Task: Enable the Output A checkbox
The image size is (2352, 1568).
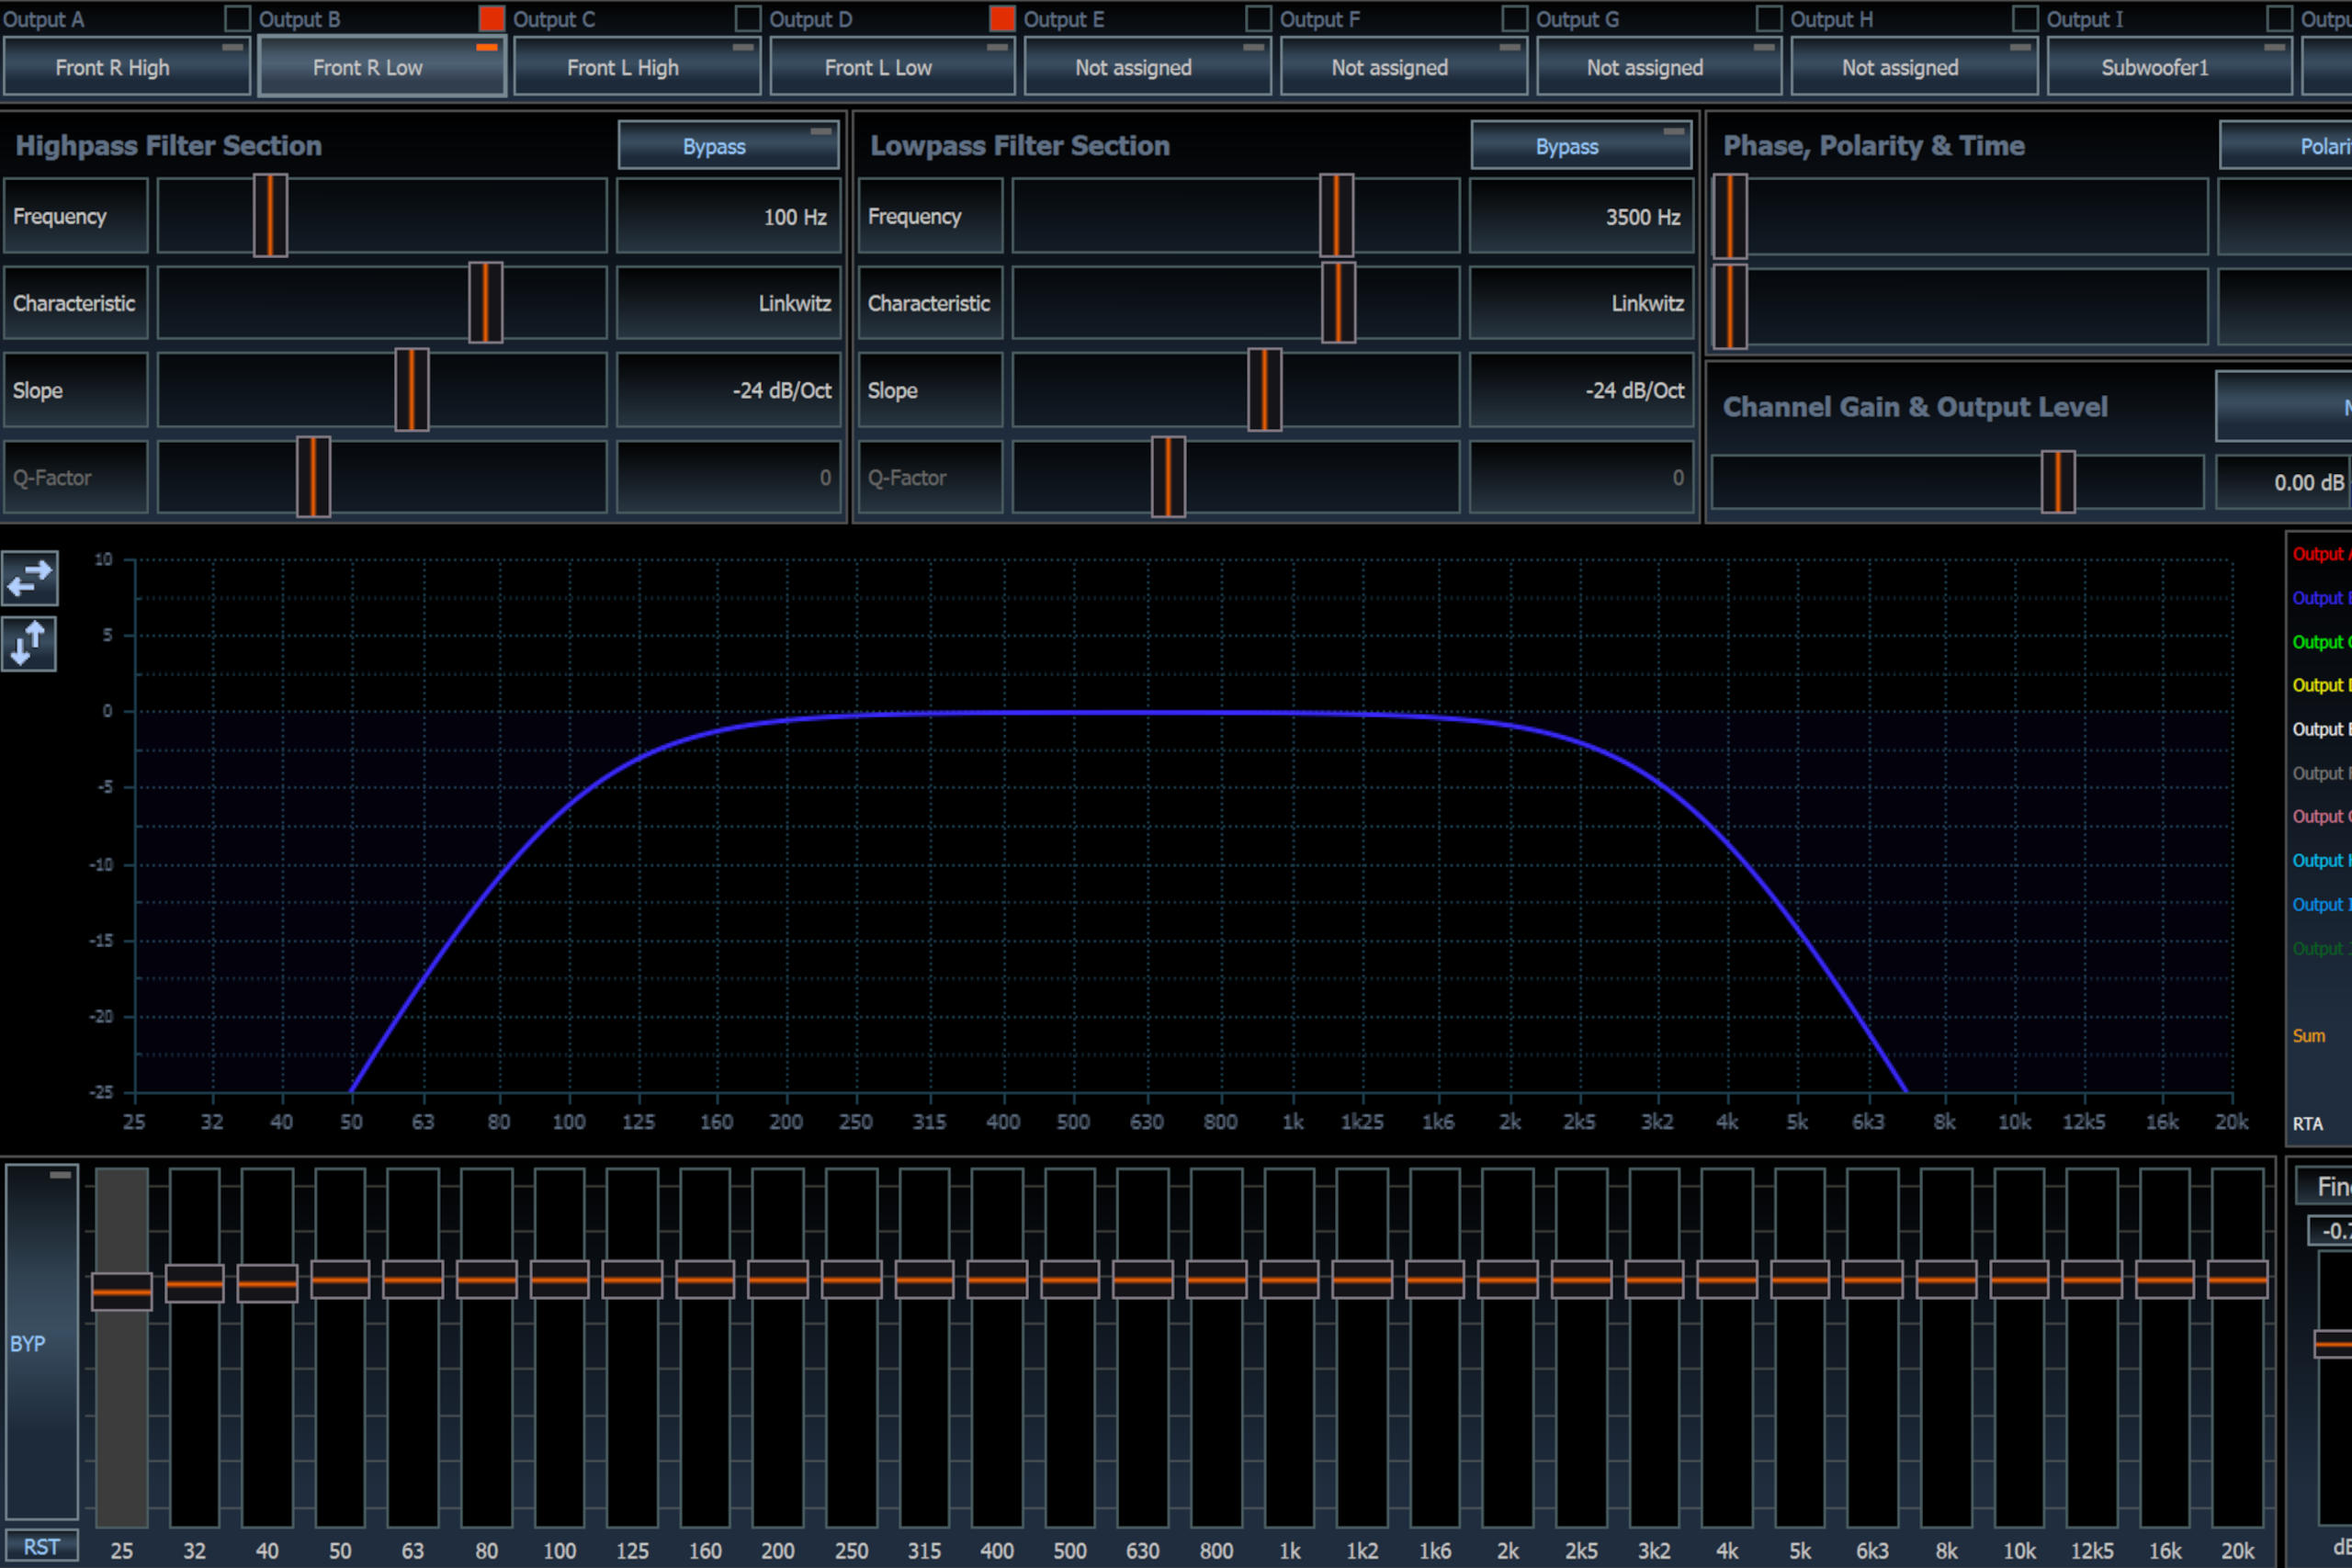Action: click(x=238, y=18)
